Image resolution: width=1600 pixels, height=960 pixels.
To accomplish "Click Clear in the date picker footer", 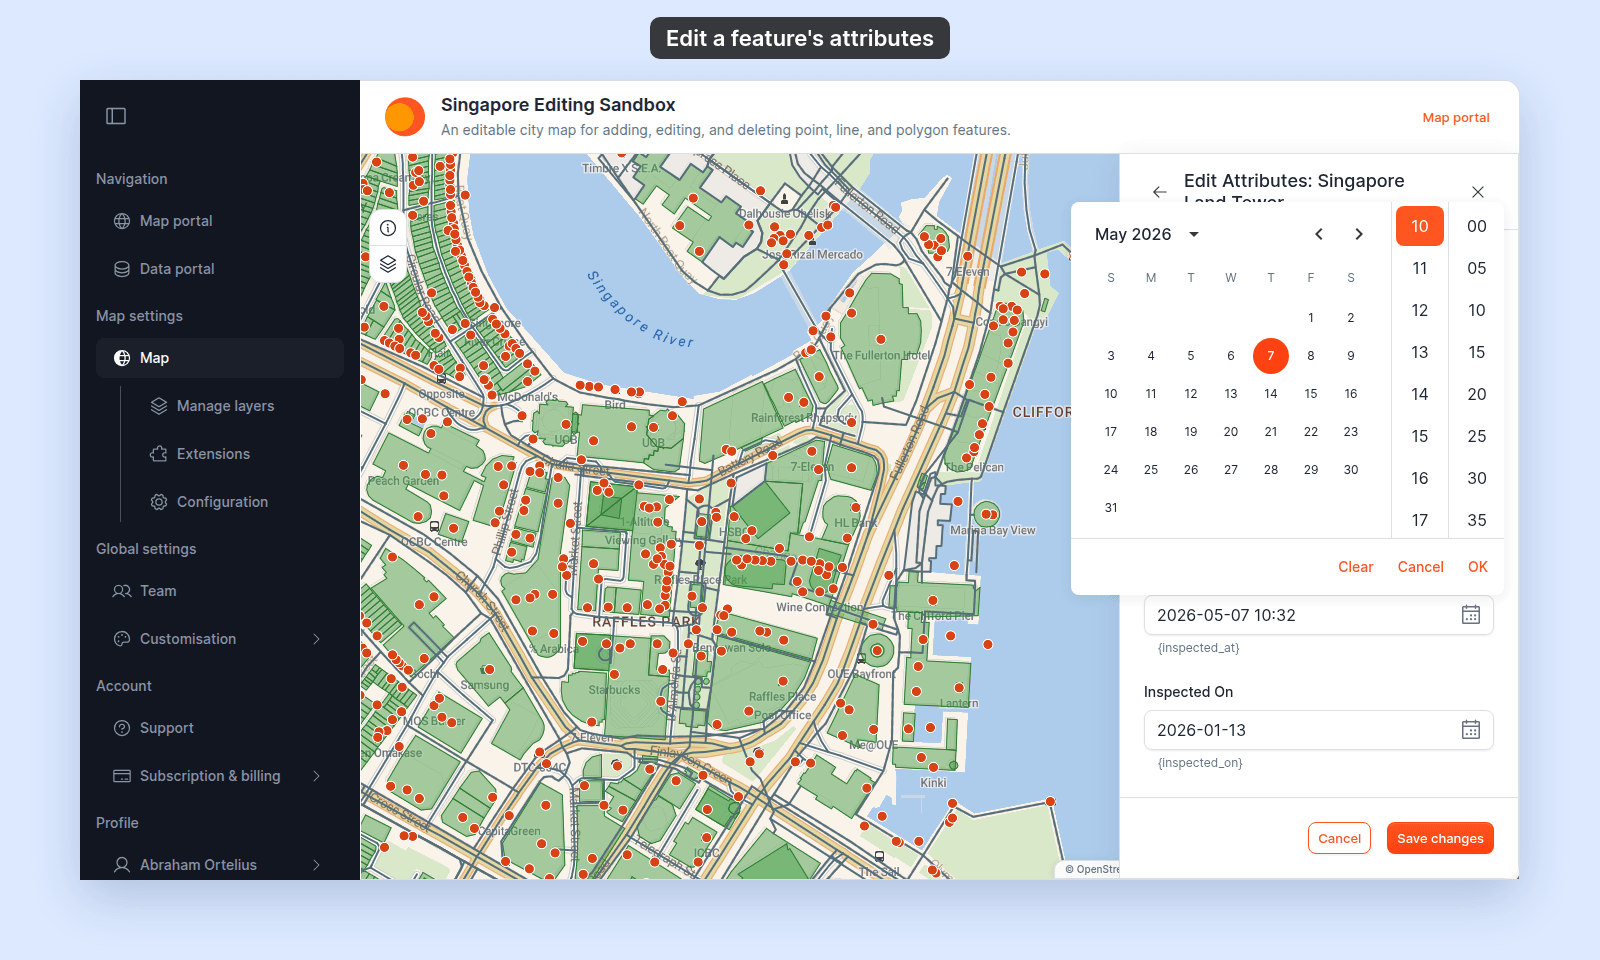I will (1356, 567).
